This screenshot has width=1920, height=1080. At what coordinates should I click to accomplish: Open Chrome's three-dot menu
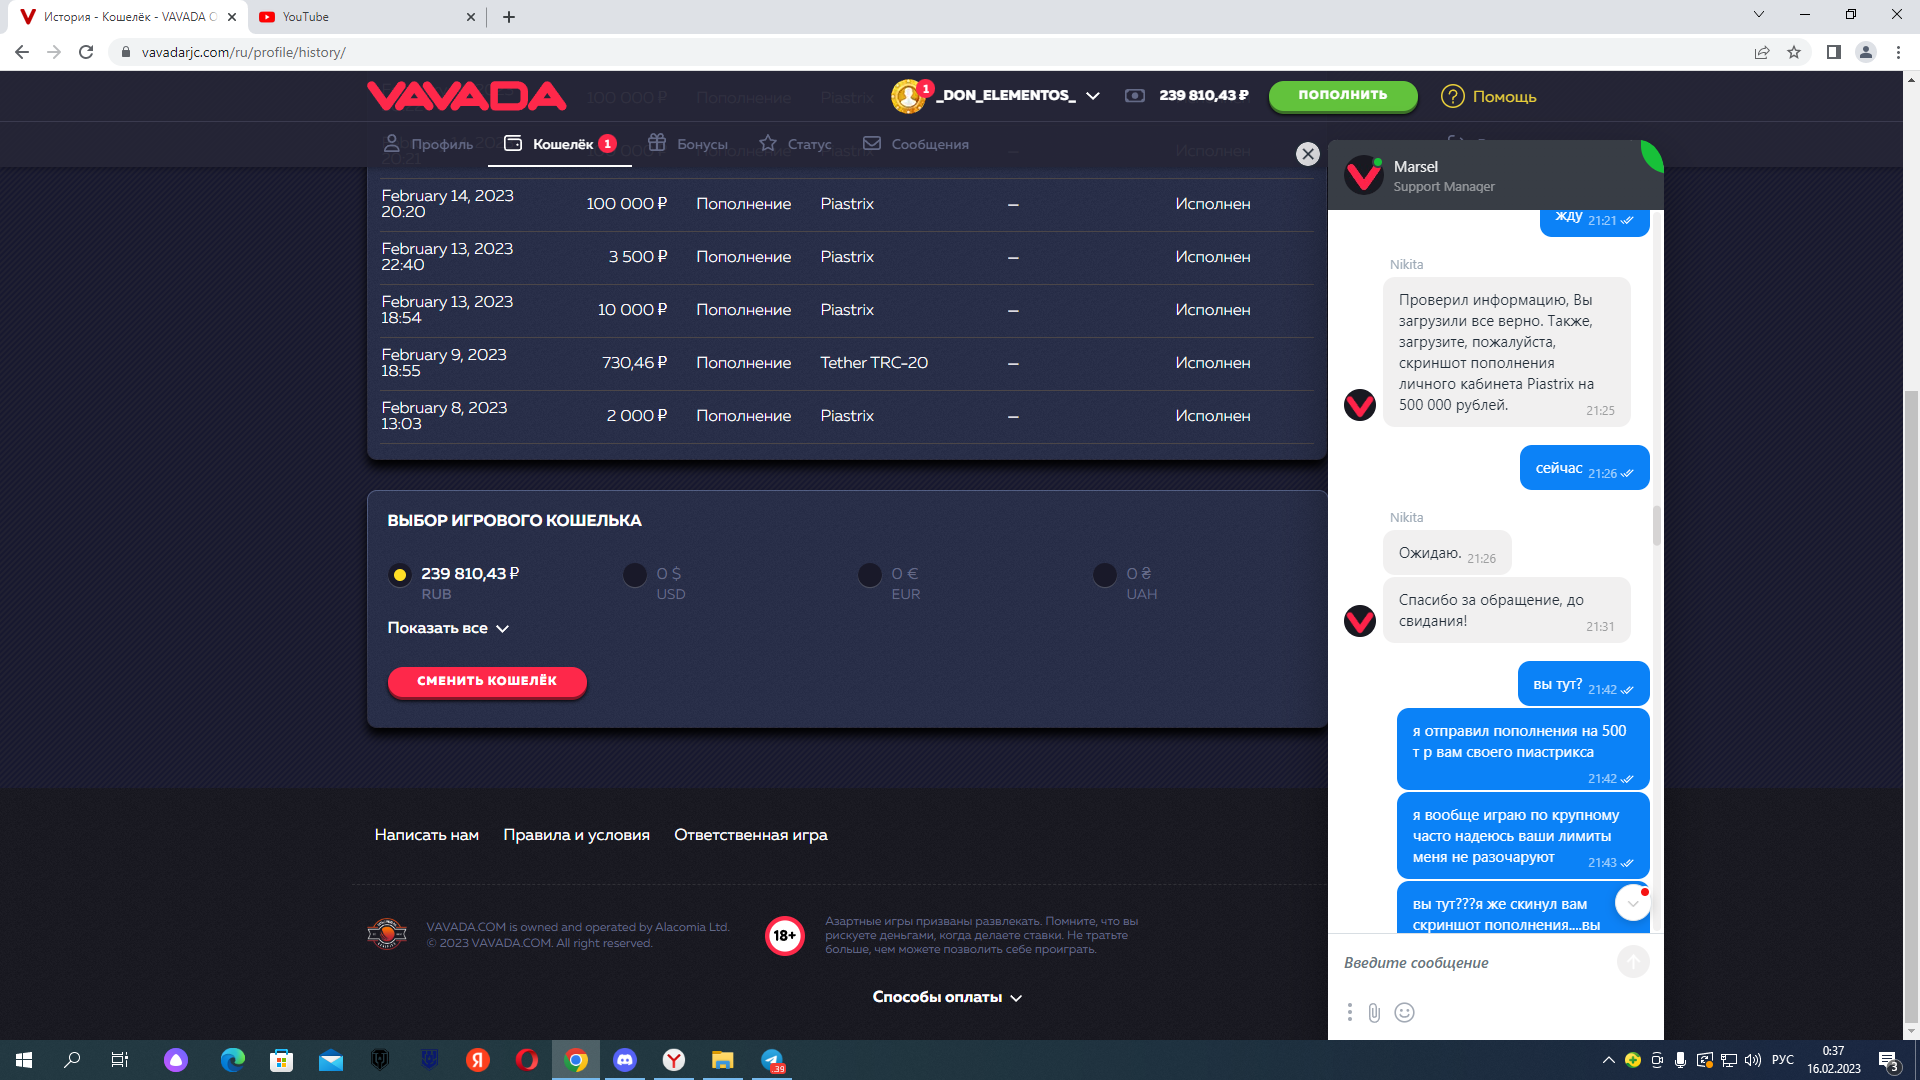coord(1898,52)
